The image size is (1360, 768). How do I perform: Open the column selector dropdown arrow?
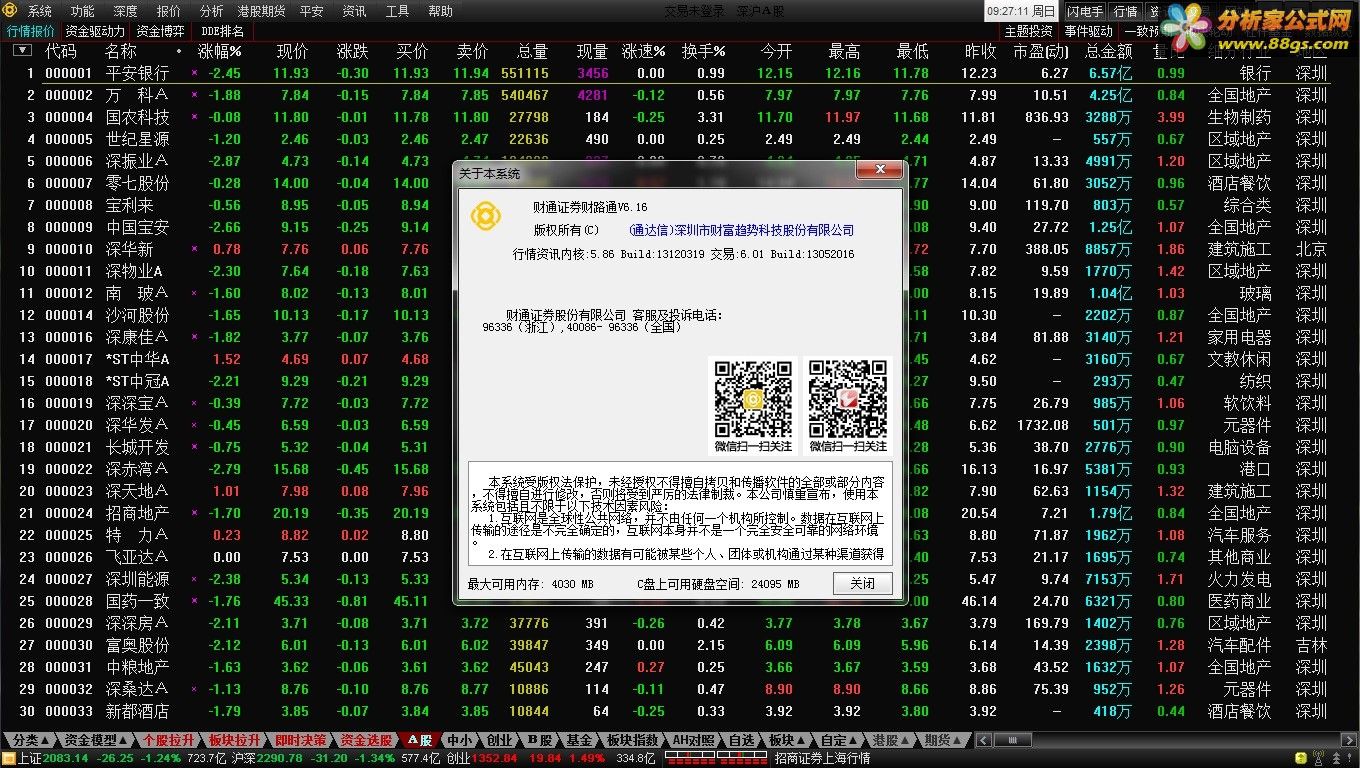pos(22,50)
